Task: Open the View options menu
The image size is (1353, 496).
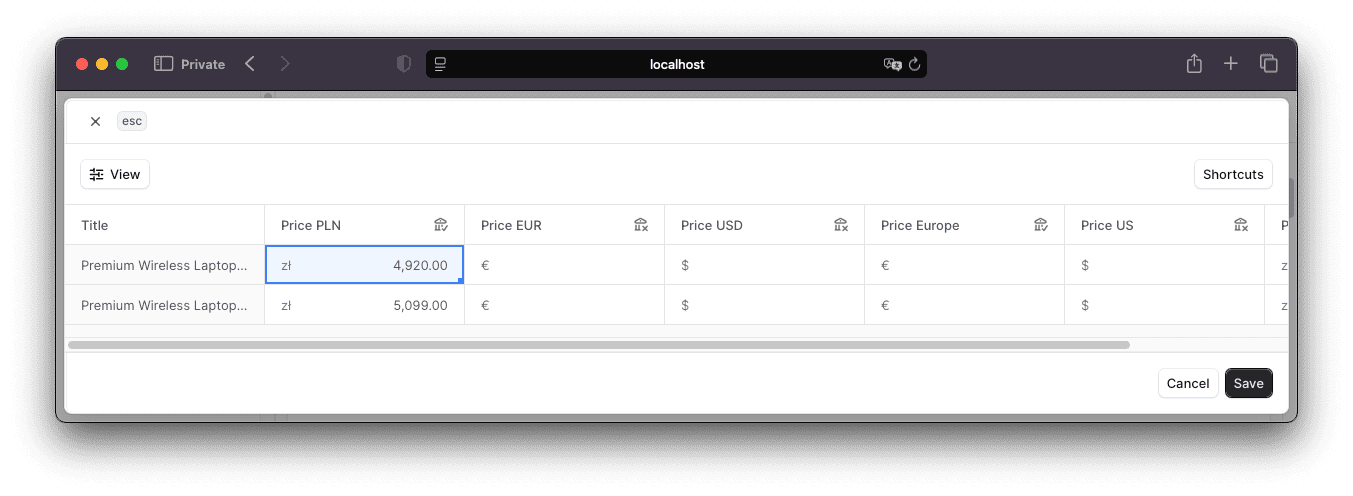Action: [115, 174]
